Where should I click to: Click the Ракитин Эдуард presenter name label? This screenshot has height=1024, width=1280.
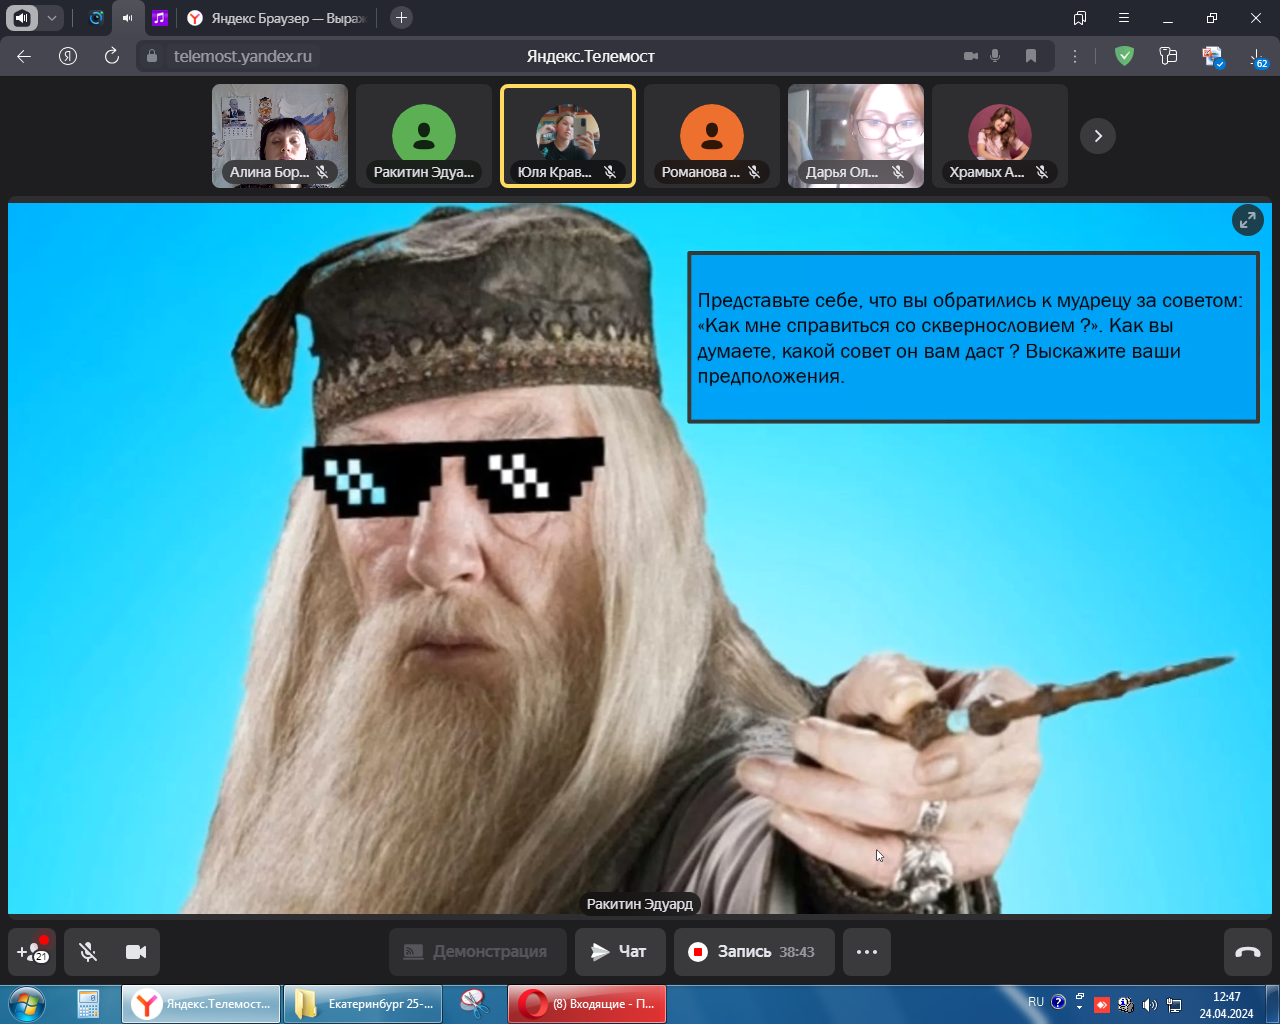pos(640,904)
